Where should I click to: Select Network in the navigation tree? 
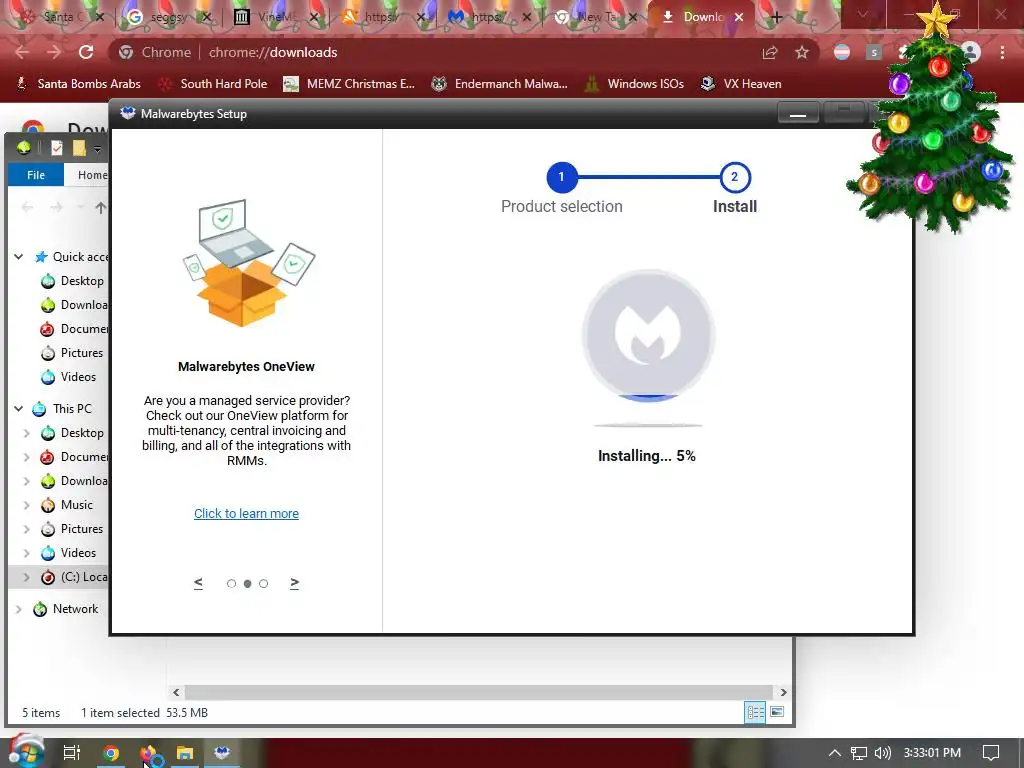coord(65,609)
